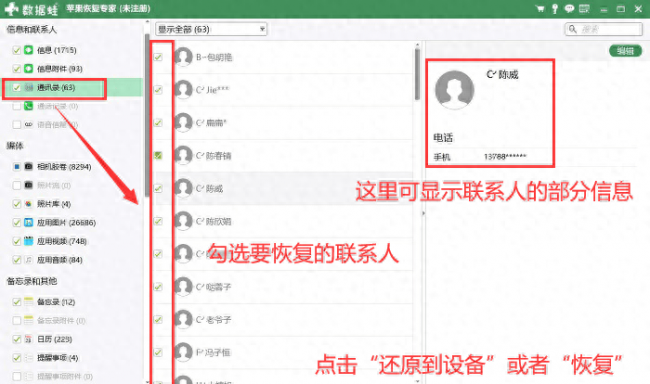This screenshot has height=384, width=650.
Task: Open the shopping cart purchase icon
Action: (x=540, y=9)
